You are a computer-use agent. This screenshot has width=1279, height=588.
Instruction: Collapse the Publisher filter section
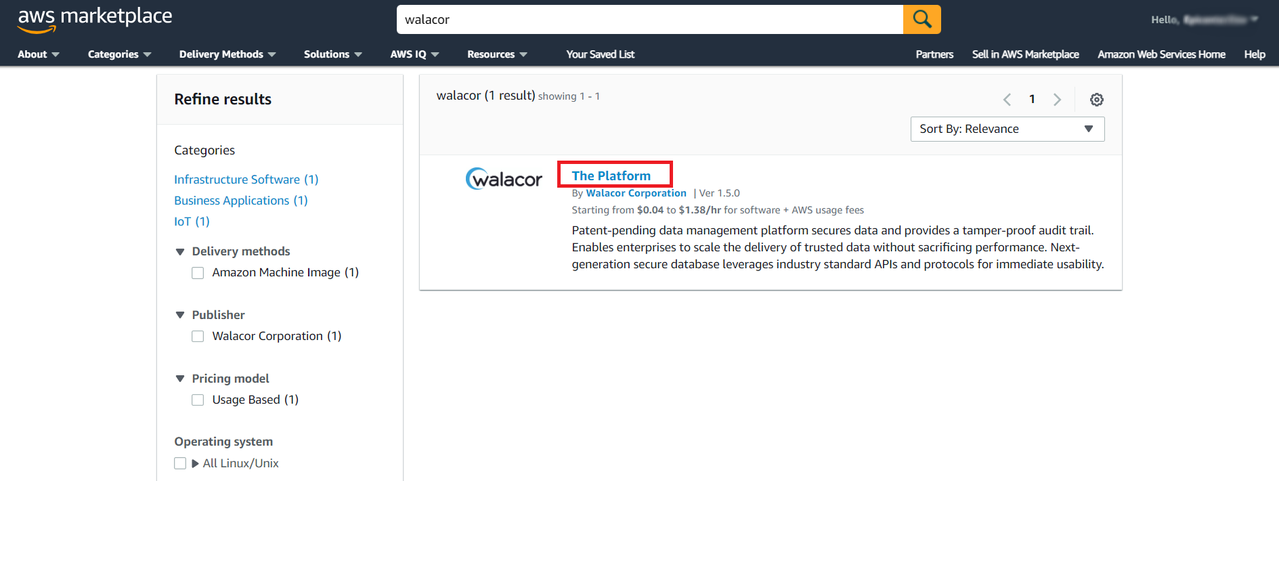pos(181,315)
